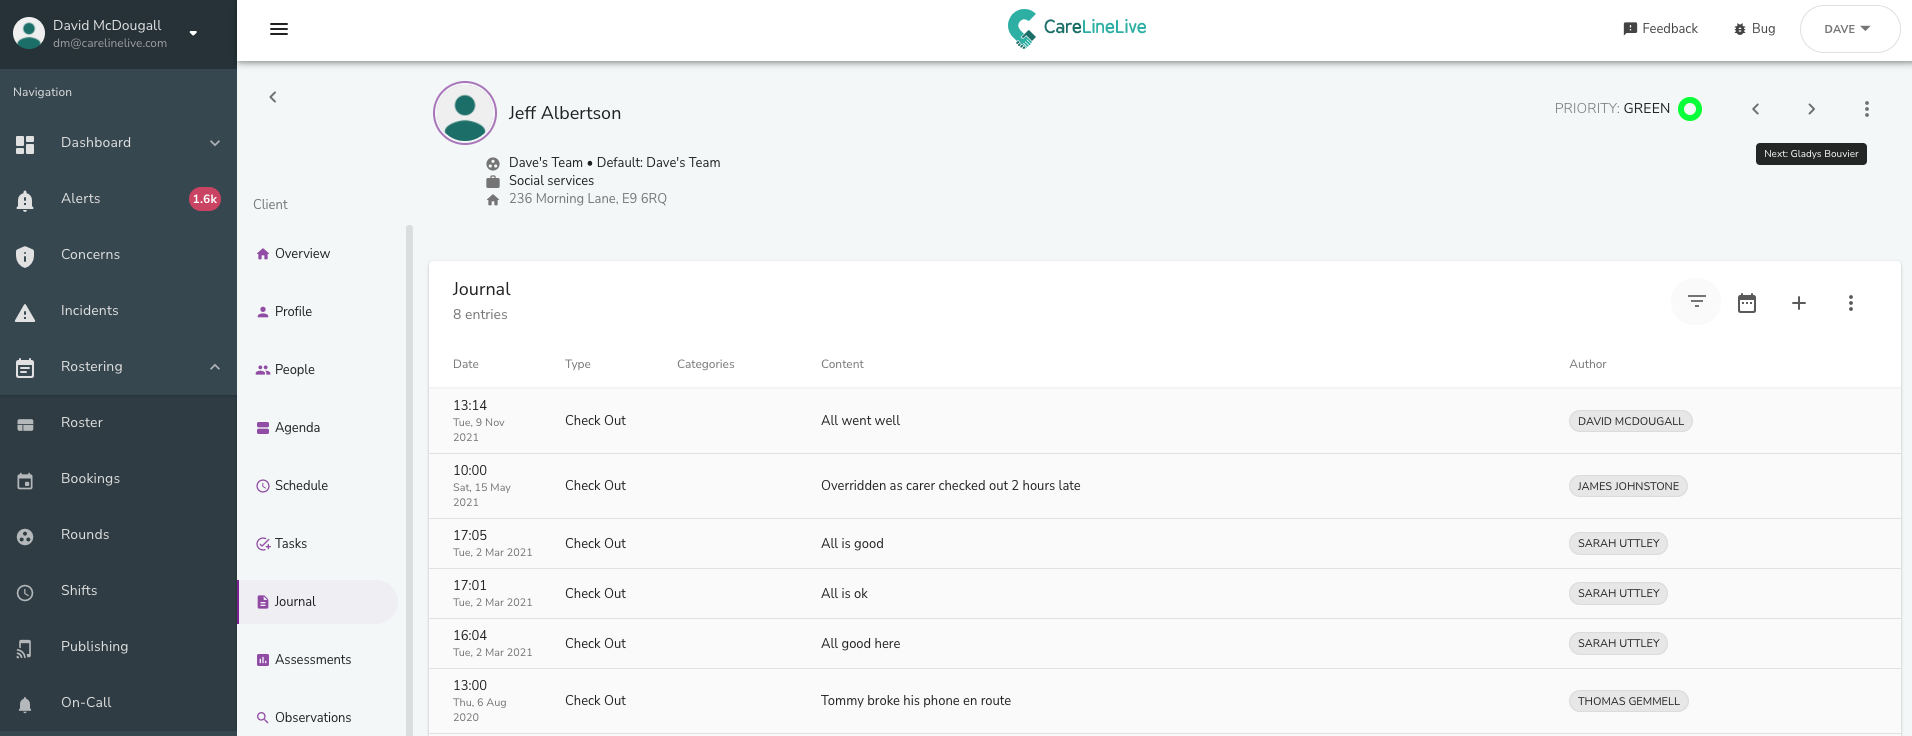Open the hamburger menu icon
Screen dimensions: 1912x736
[x=279, y=29]
